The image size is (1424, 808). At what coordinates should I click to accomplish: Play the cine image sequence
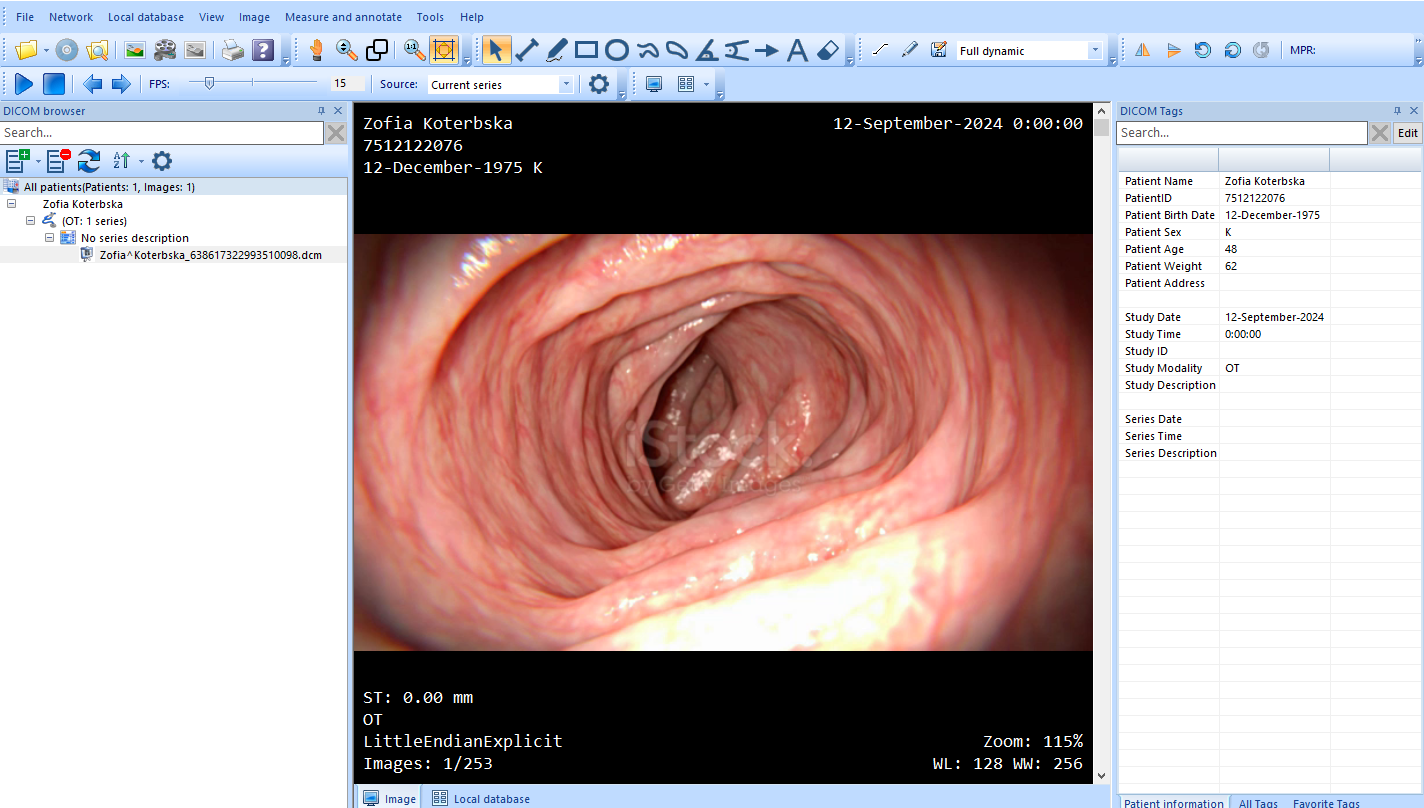[24, 84]
